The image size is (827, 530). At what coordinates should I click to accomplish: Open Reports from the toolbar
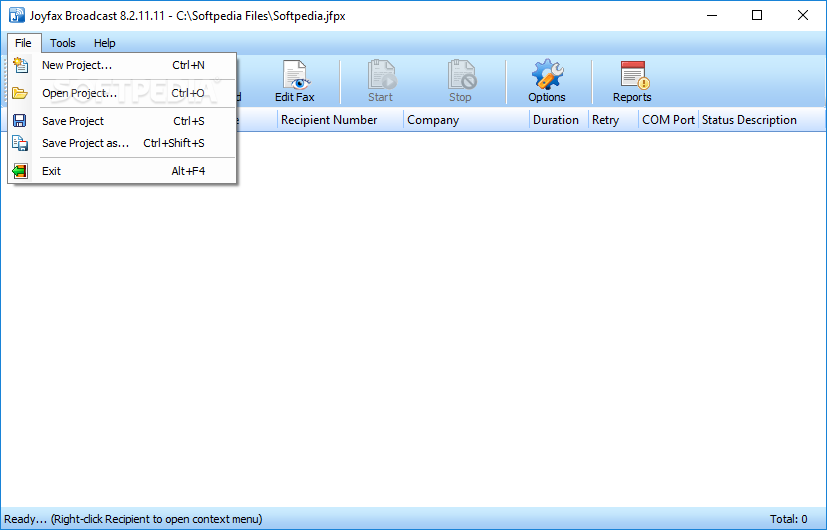pos(632,81)
